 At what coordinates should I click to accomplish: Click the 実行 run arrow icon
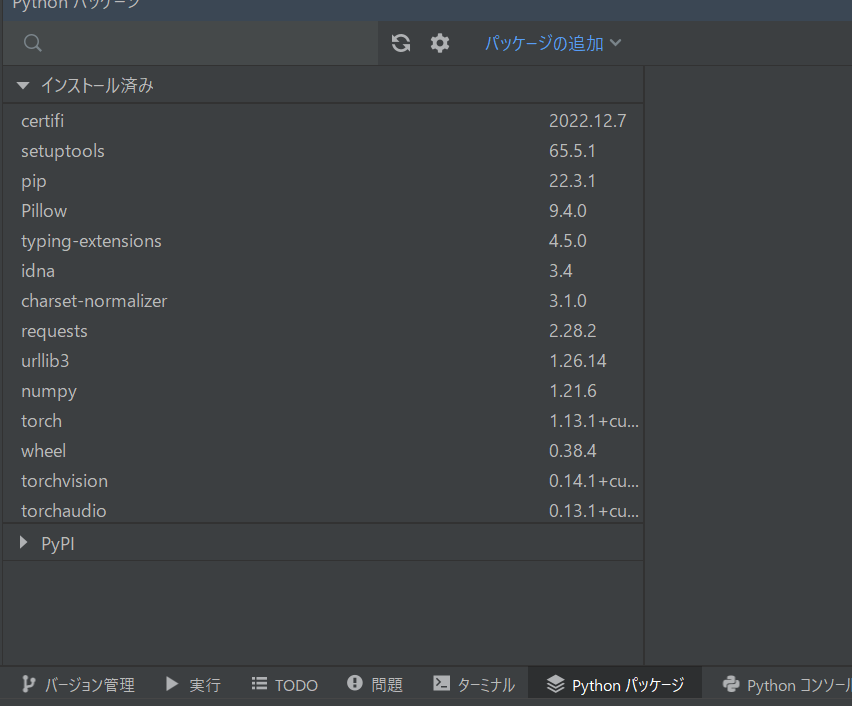[x=170, y=684]
